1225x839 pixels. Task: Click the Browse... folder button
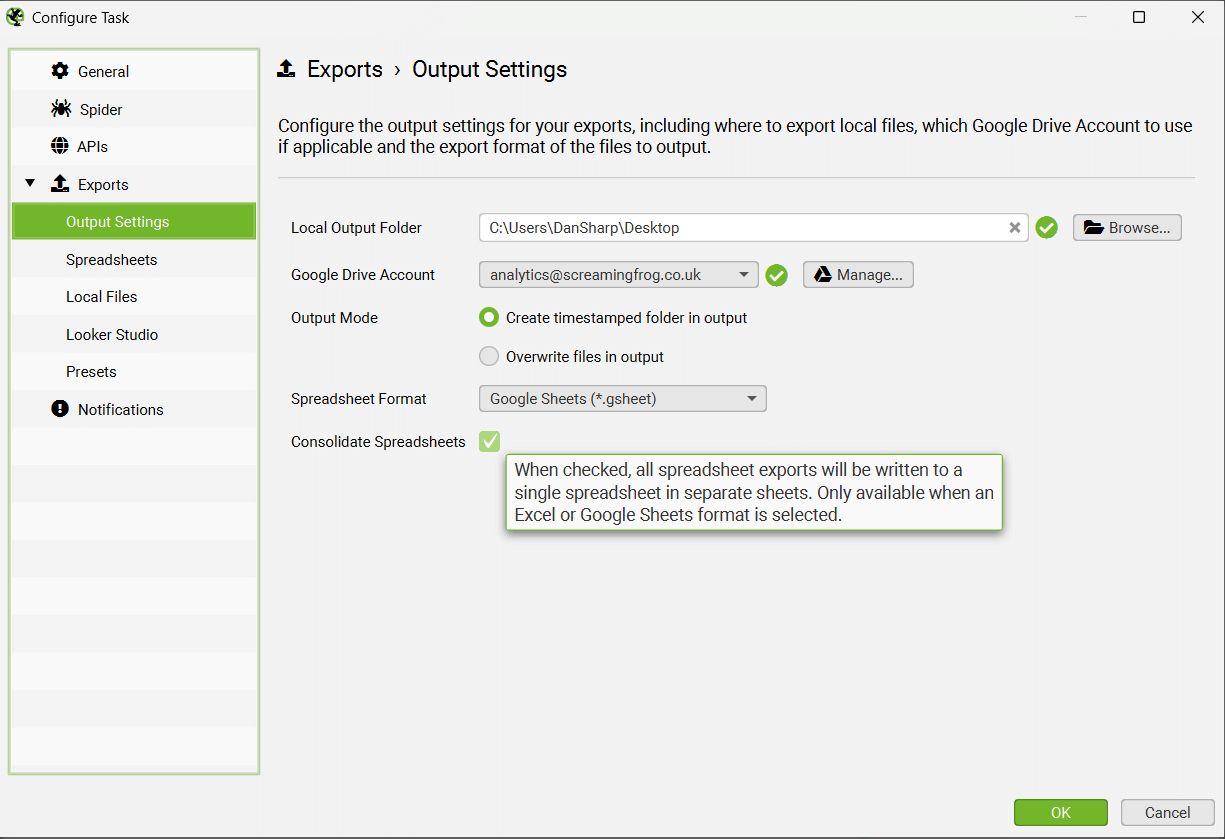1127,228
